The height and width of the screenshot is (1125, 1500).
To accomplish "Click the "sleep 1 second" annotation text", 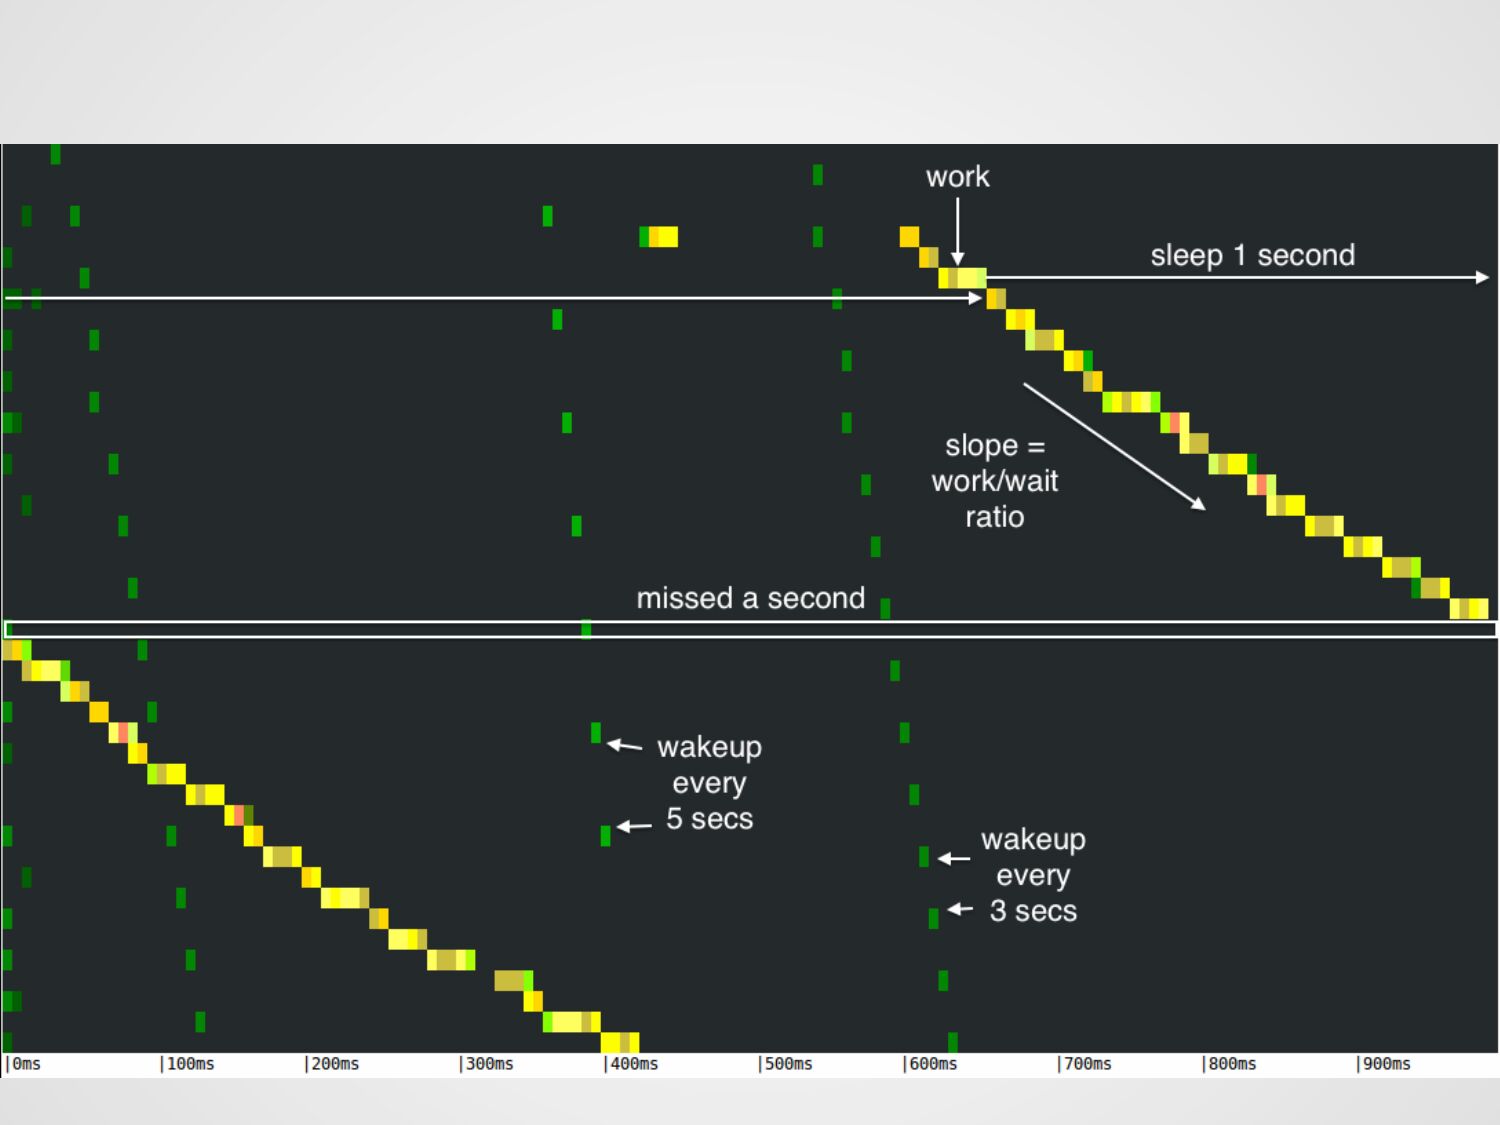I will click(1252, 255).
